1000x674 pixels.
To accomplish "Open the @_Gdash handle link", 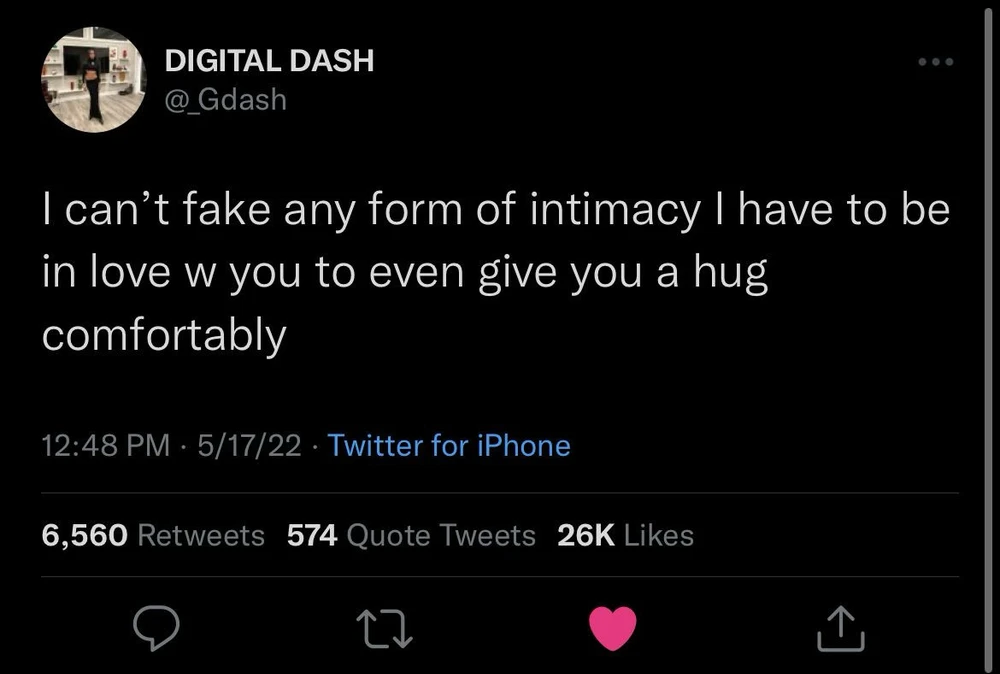I will [226, 99].
